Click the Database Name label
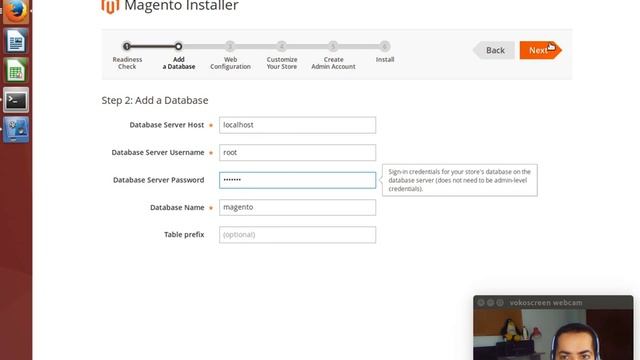Image resolution: width=640 pixels, height=360 pixels. (177, 207)
